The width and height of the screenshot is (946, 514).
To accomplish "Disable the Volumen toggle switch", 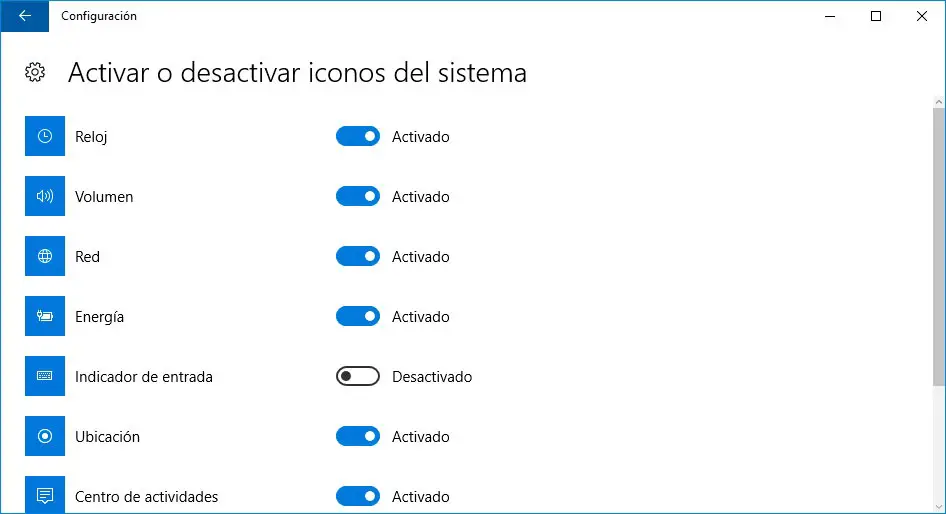I will pyautogui.click(x=358, y=197).
